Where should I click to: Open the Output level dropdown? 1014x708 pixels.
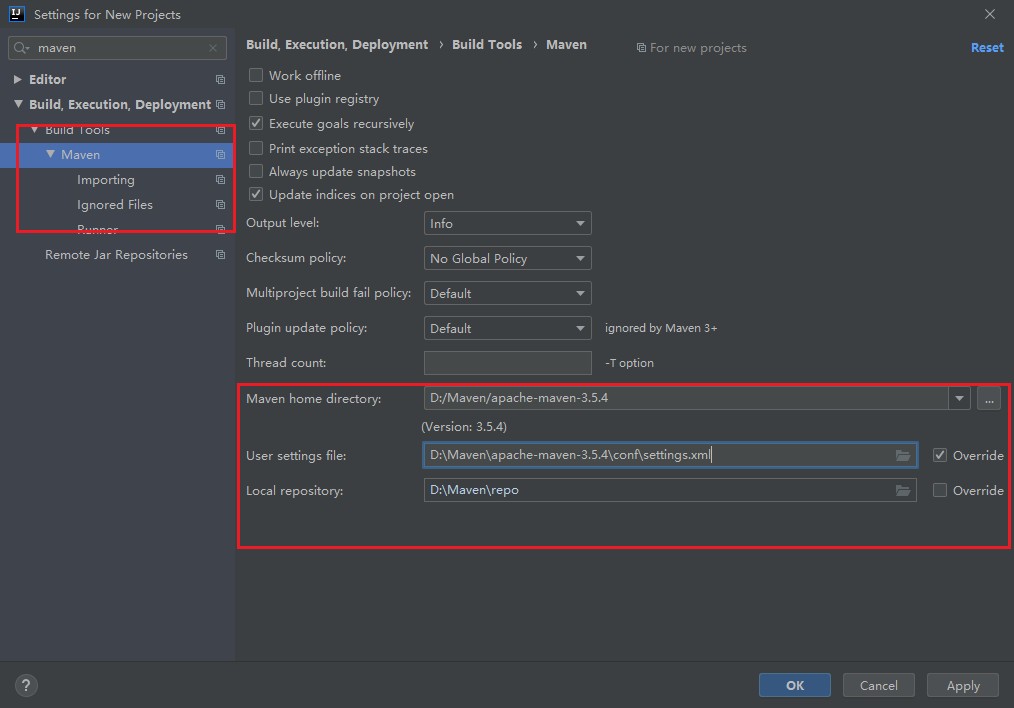(x=508, y=223)
